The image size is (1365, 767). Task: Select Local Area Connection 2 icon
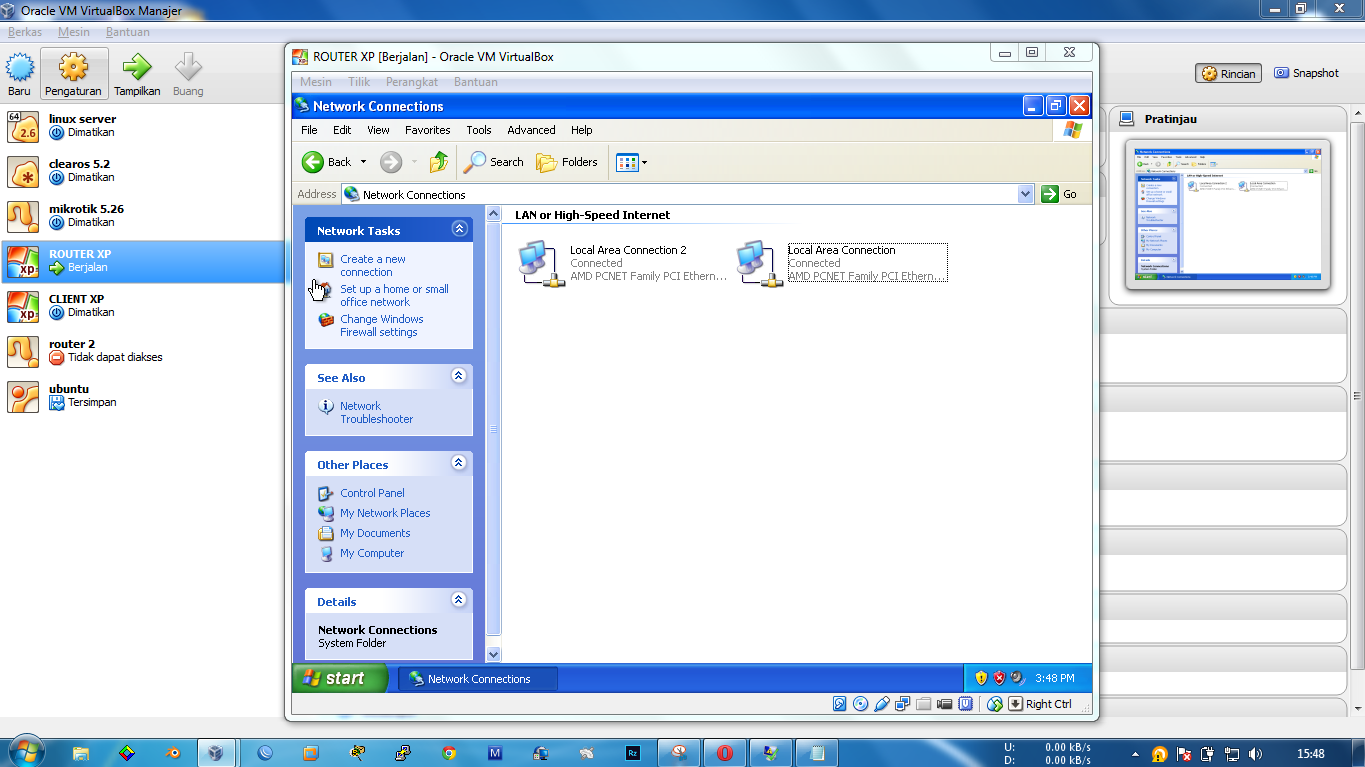click(541, 264)
